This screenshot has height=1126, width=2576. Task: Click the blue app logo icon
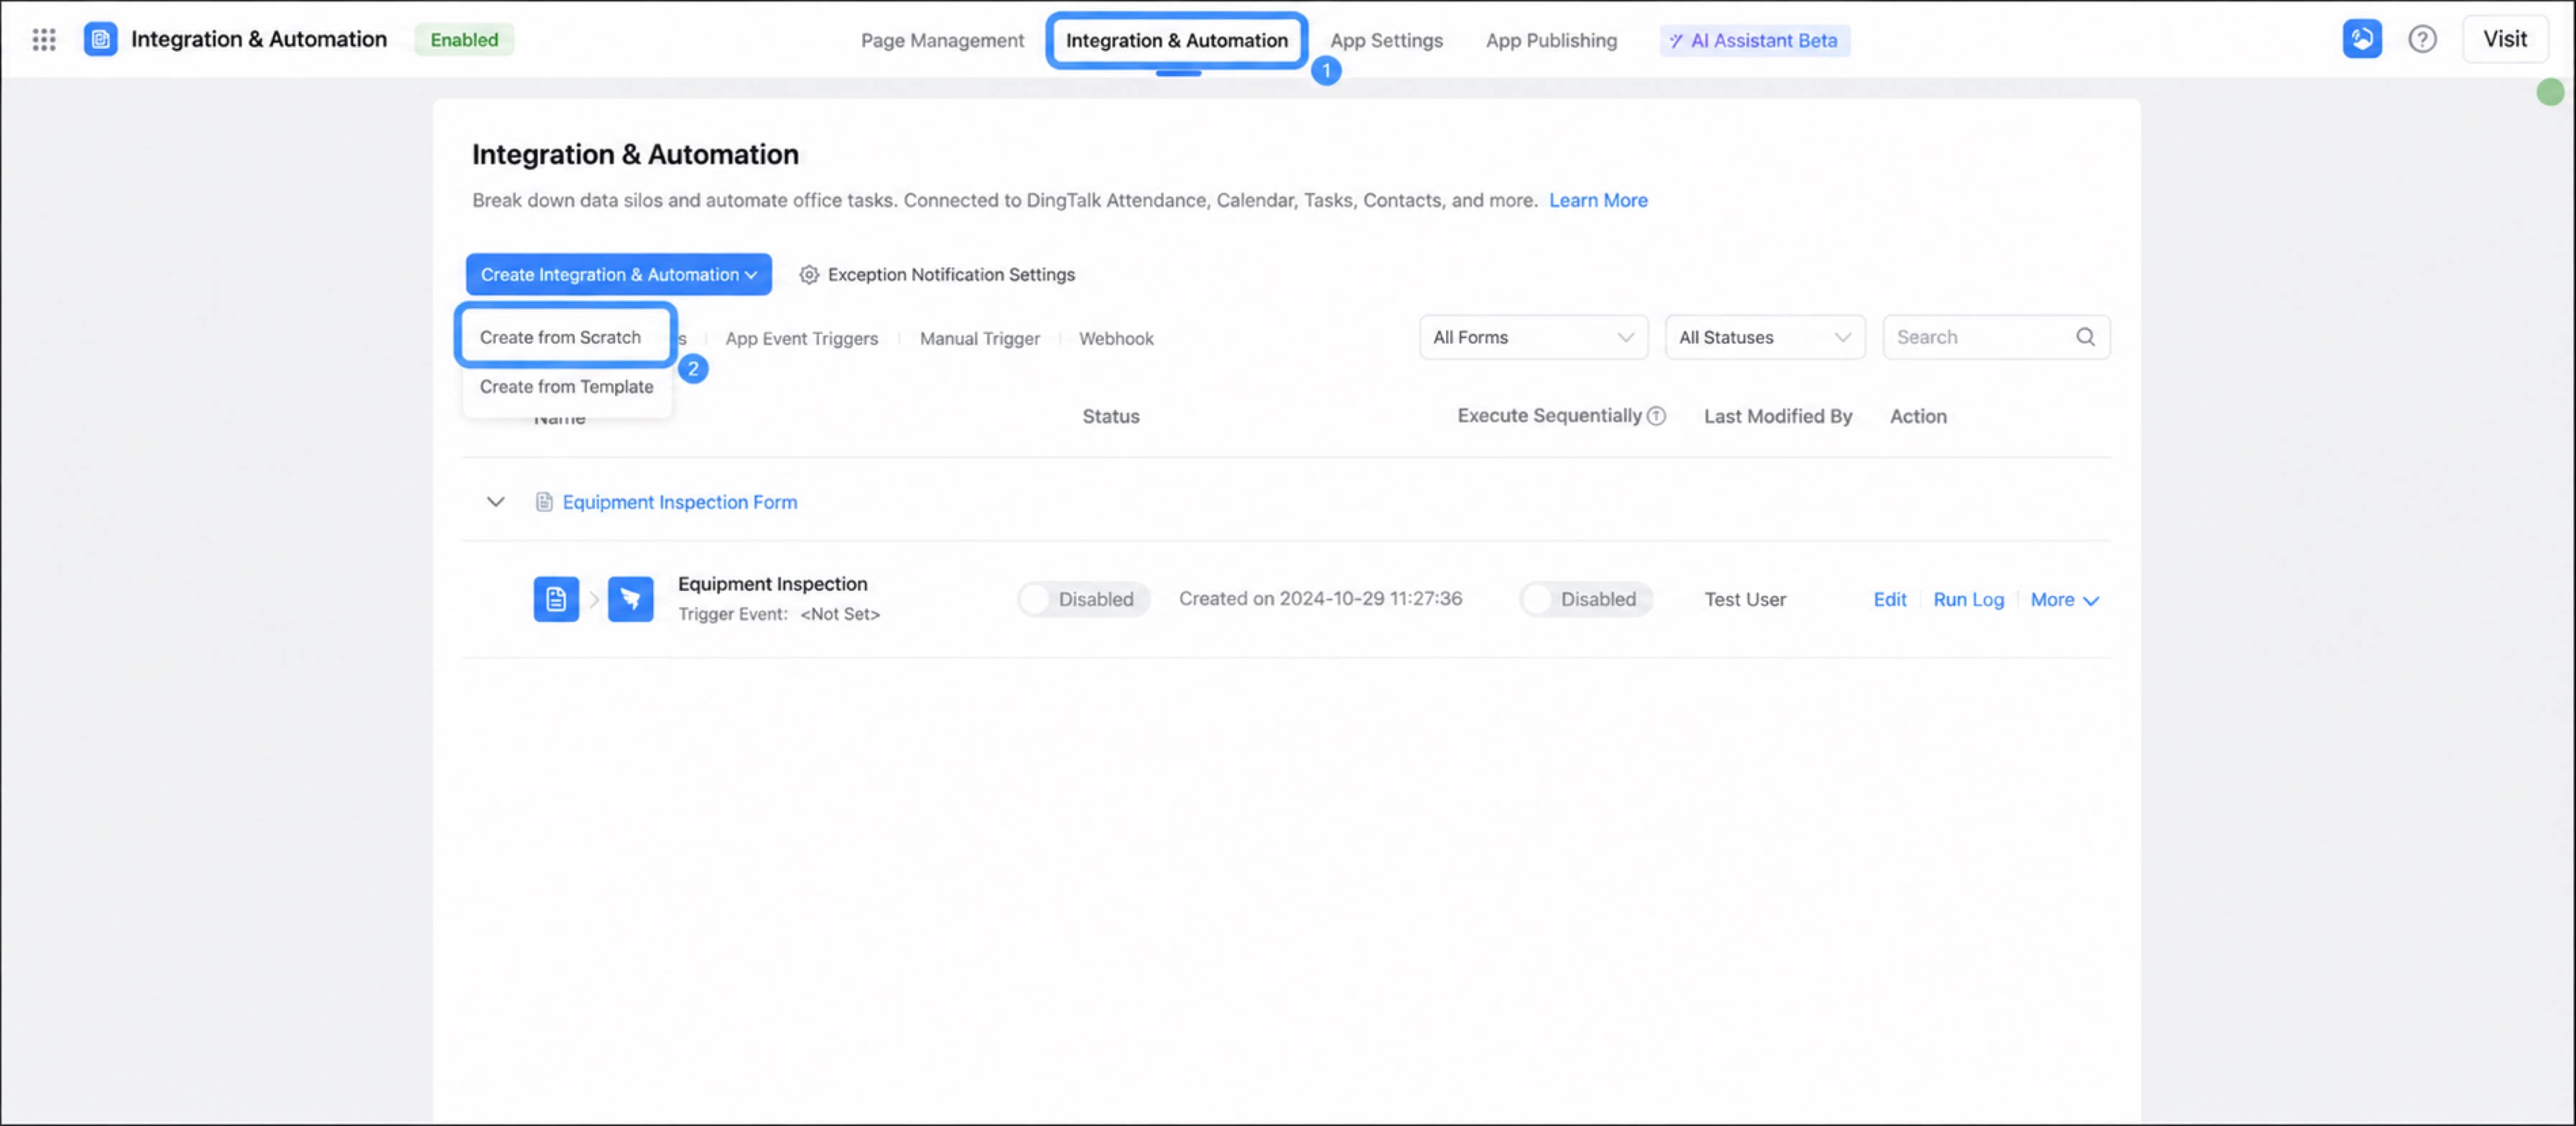[100, 39]
